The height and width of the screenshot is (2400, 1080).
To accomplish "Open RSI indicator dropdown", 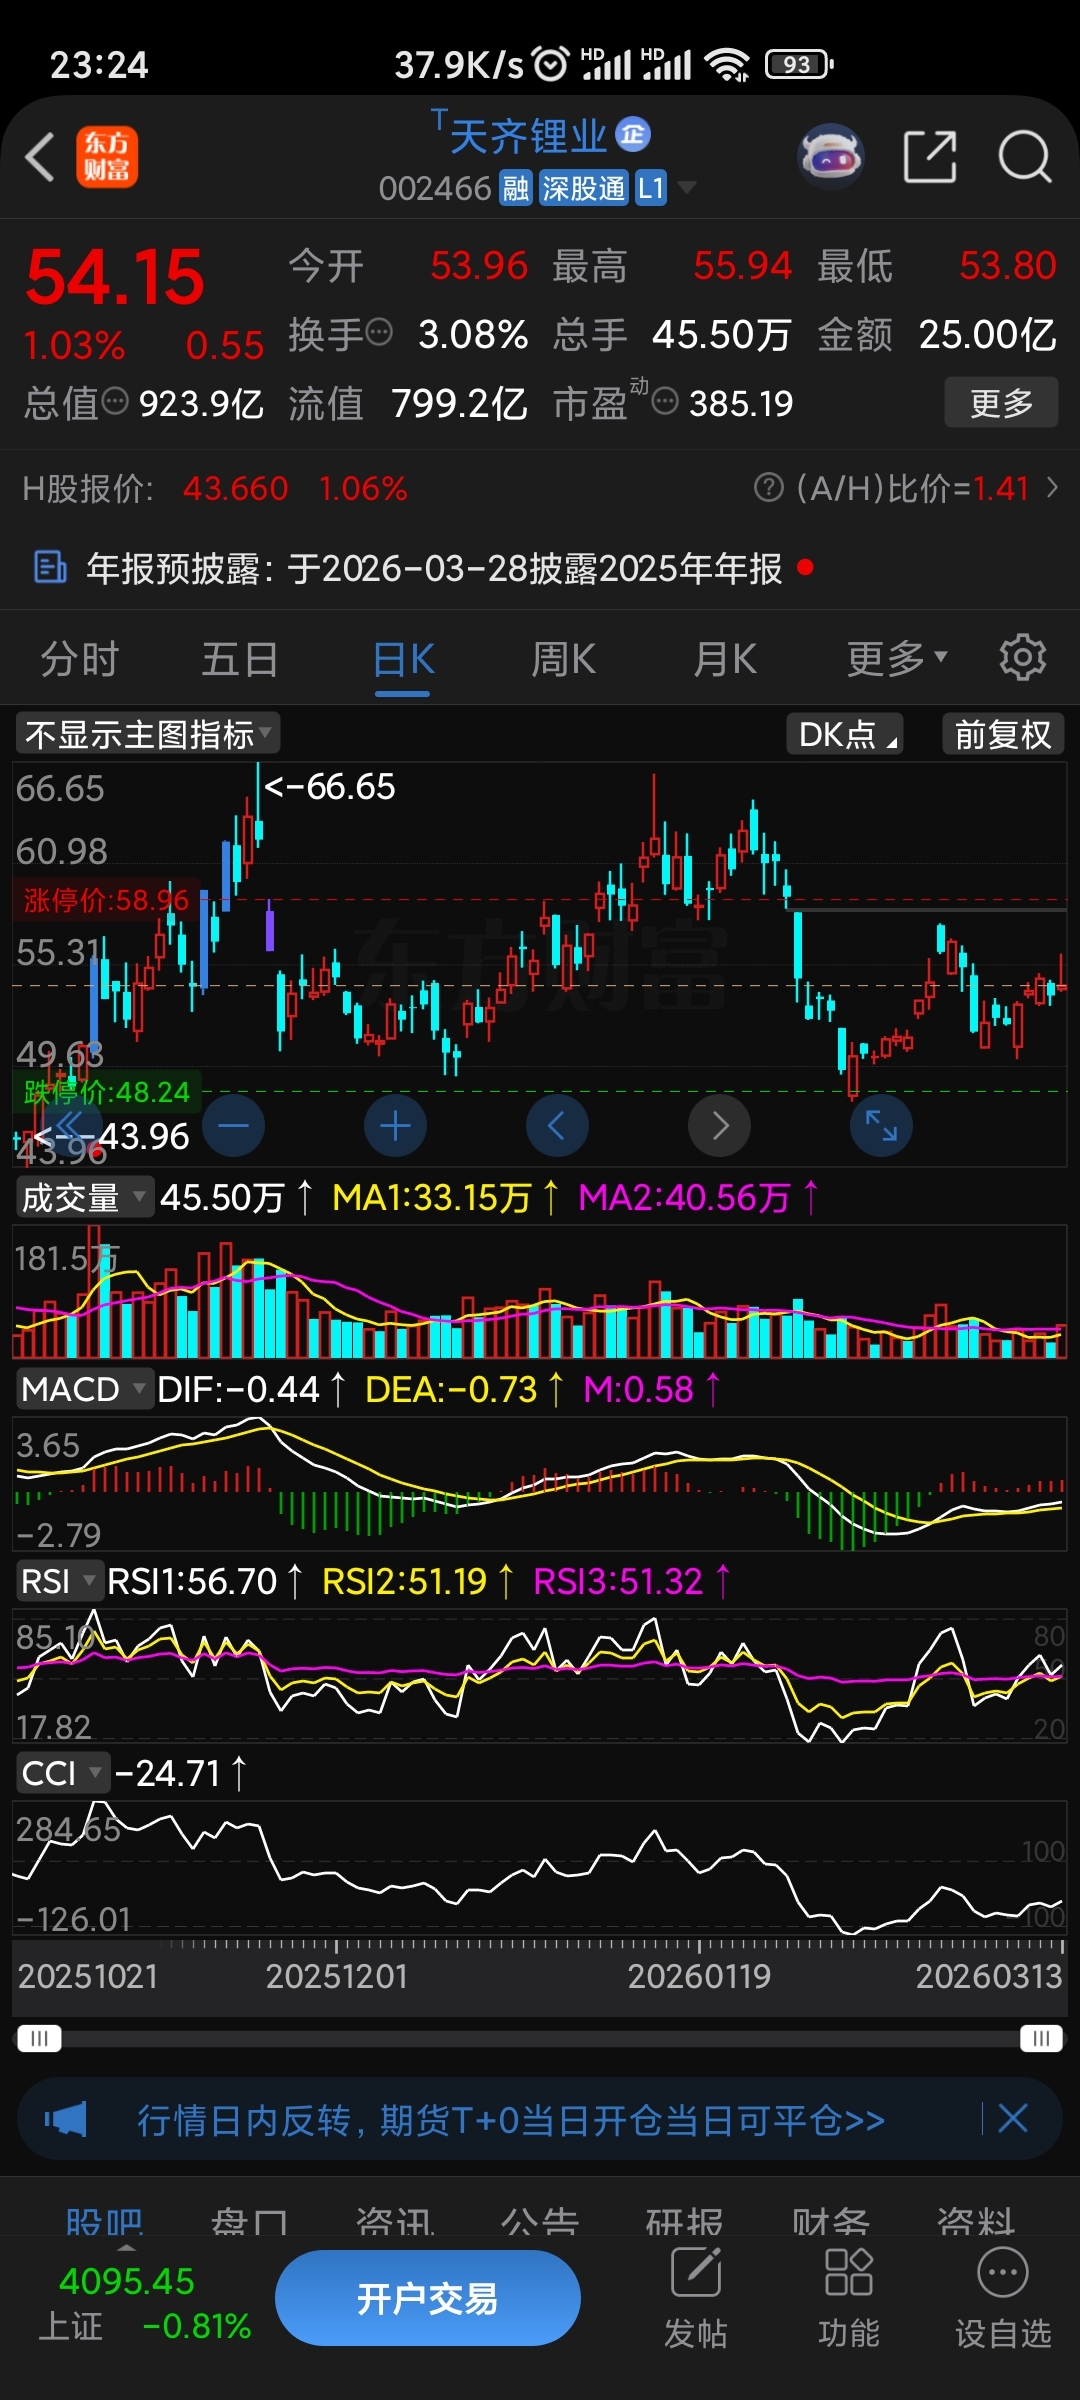I will coord(59,1581).
